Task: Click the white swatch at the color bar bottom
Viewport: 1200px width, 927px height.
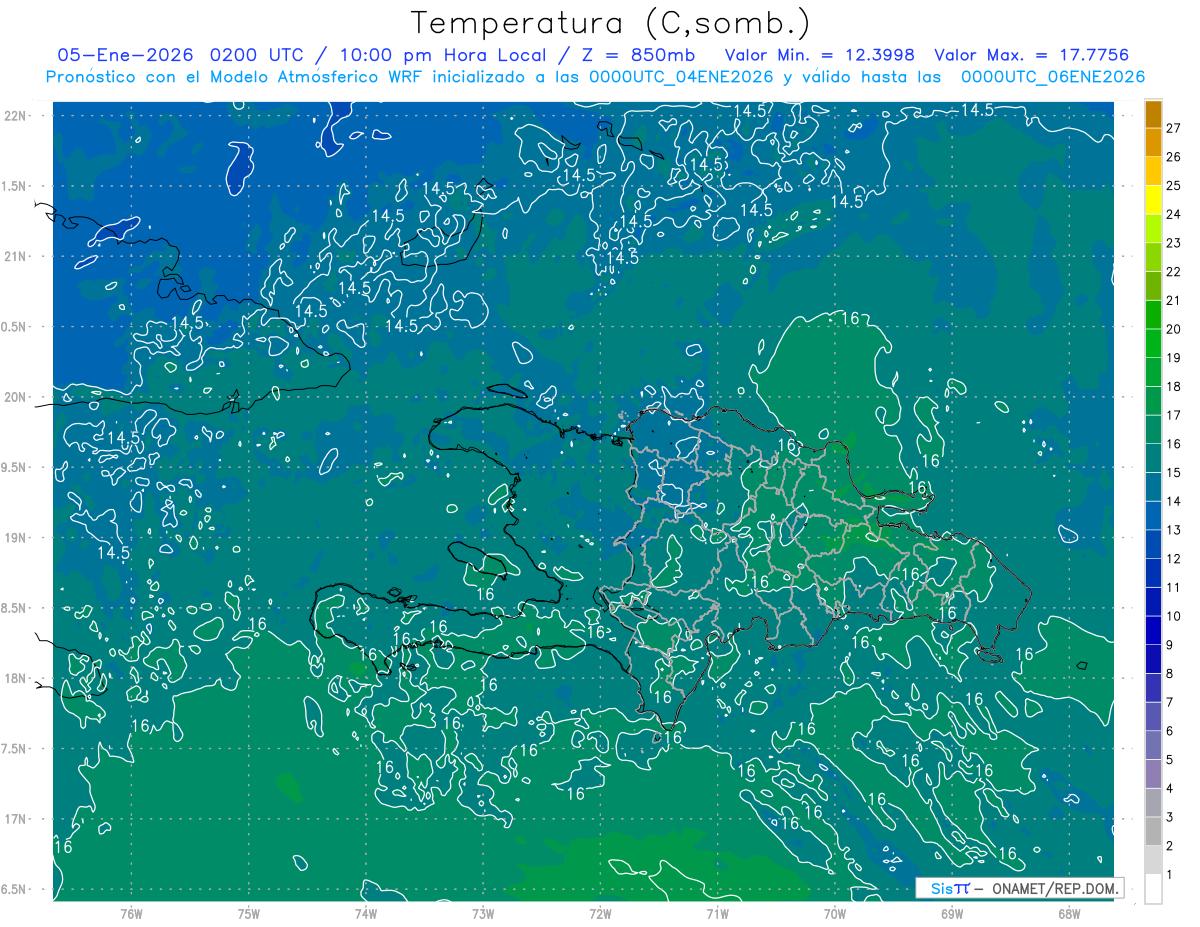Action: click(1154, 888)
